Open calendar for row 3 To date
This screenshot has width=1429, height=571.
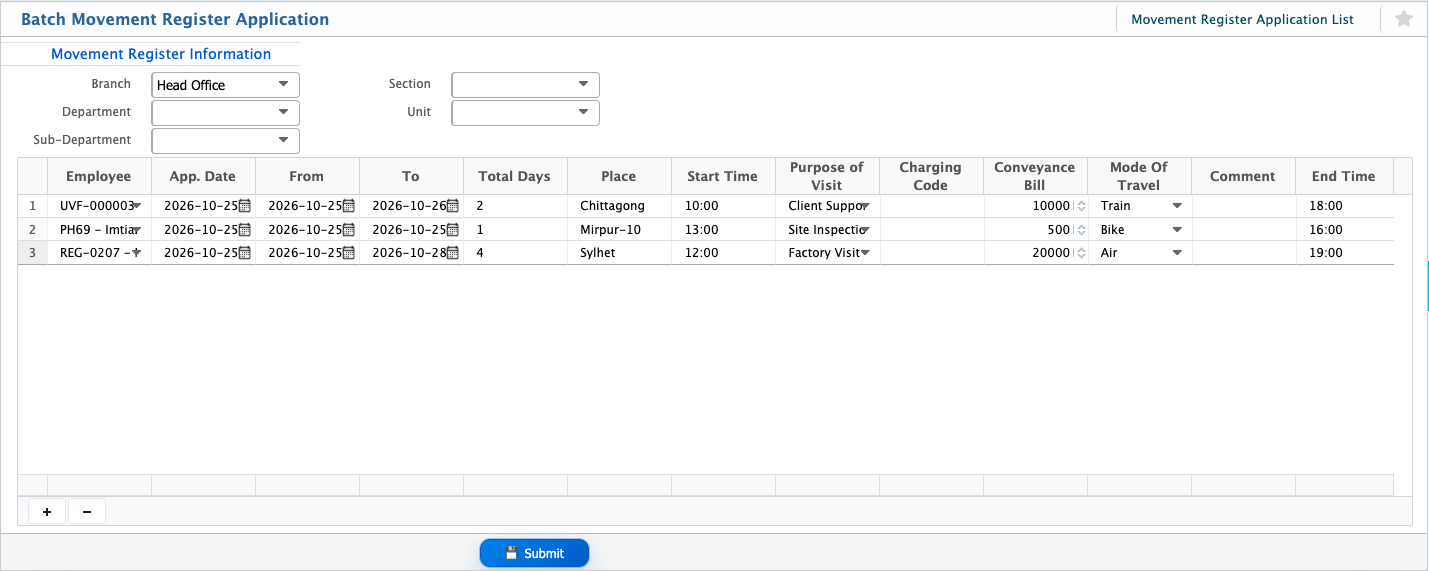click(453, 253)
